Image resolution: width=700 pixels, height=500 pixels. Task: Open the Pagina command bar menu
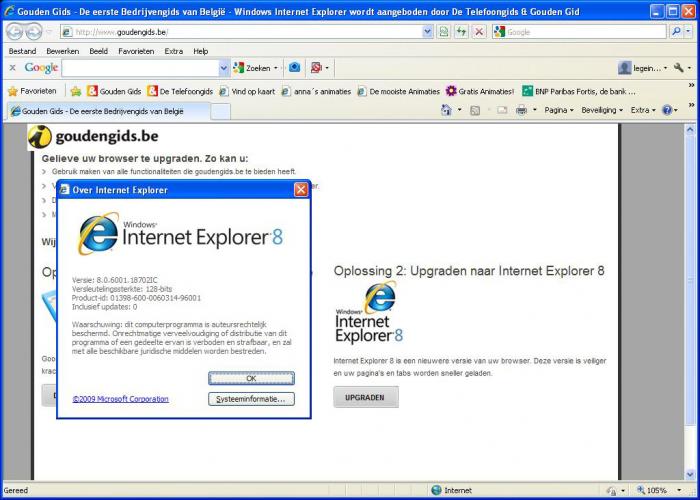coord(558,110)
